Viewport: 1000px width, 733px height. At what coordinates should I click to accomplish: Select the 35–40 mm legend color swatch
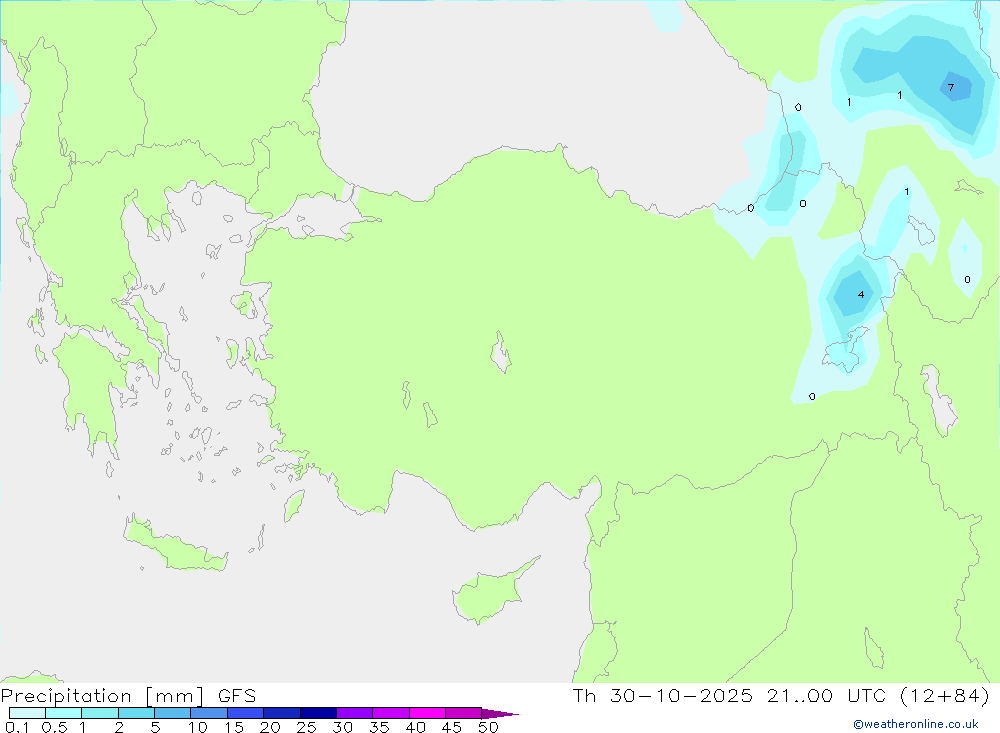(x=391, y=713)
